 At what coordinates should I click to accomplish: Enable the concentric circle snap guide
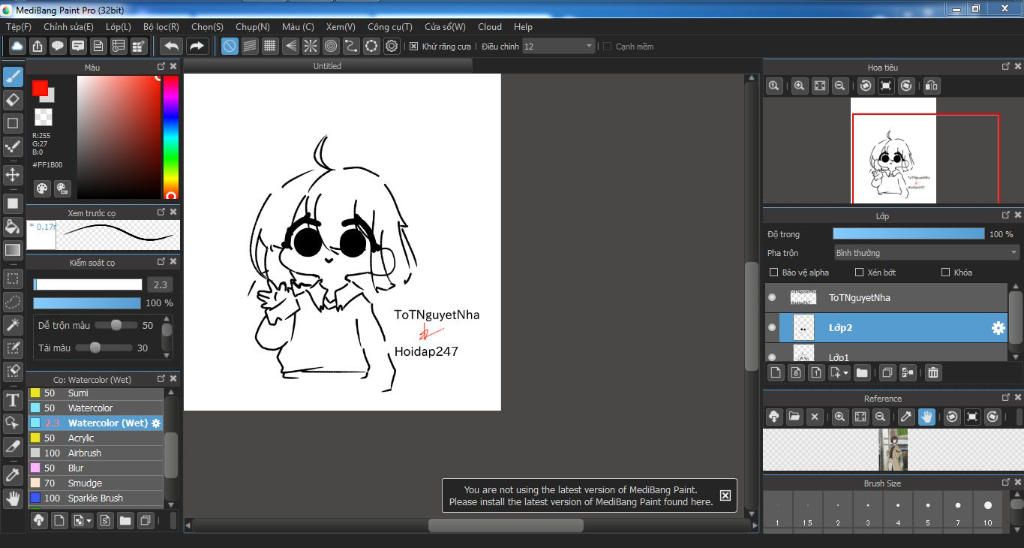(x=330, y=46)
